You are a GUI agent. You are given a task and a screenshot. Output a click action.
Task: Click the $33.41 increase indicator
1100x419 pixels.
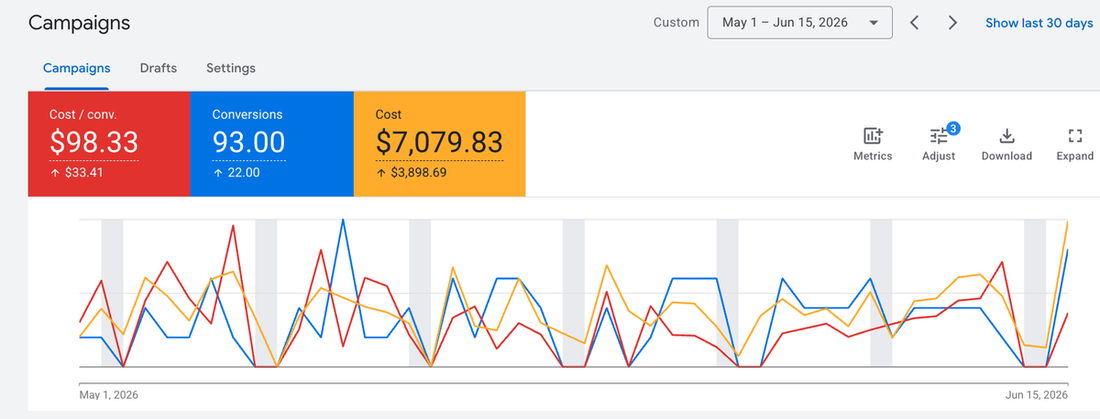(x=76, y=173)
